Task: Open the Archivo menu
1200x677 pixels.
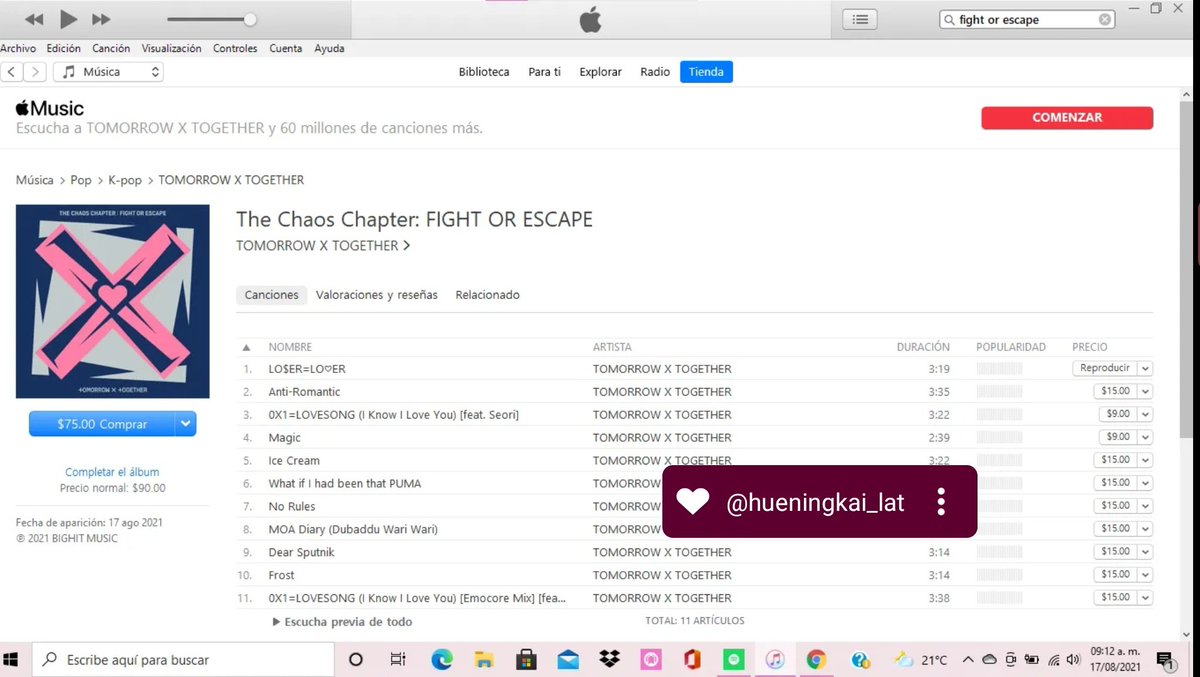Action: point(18,48)
